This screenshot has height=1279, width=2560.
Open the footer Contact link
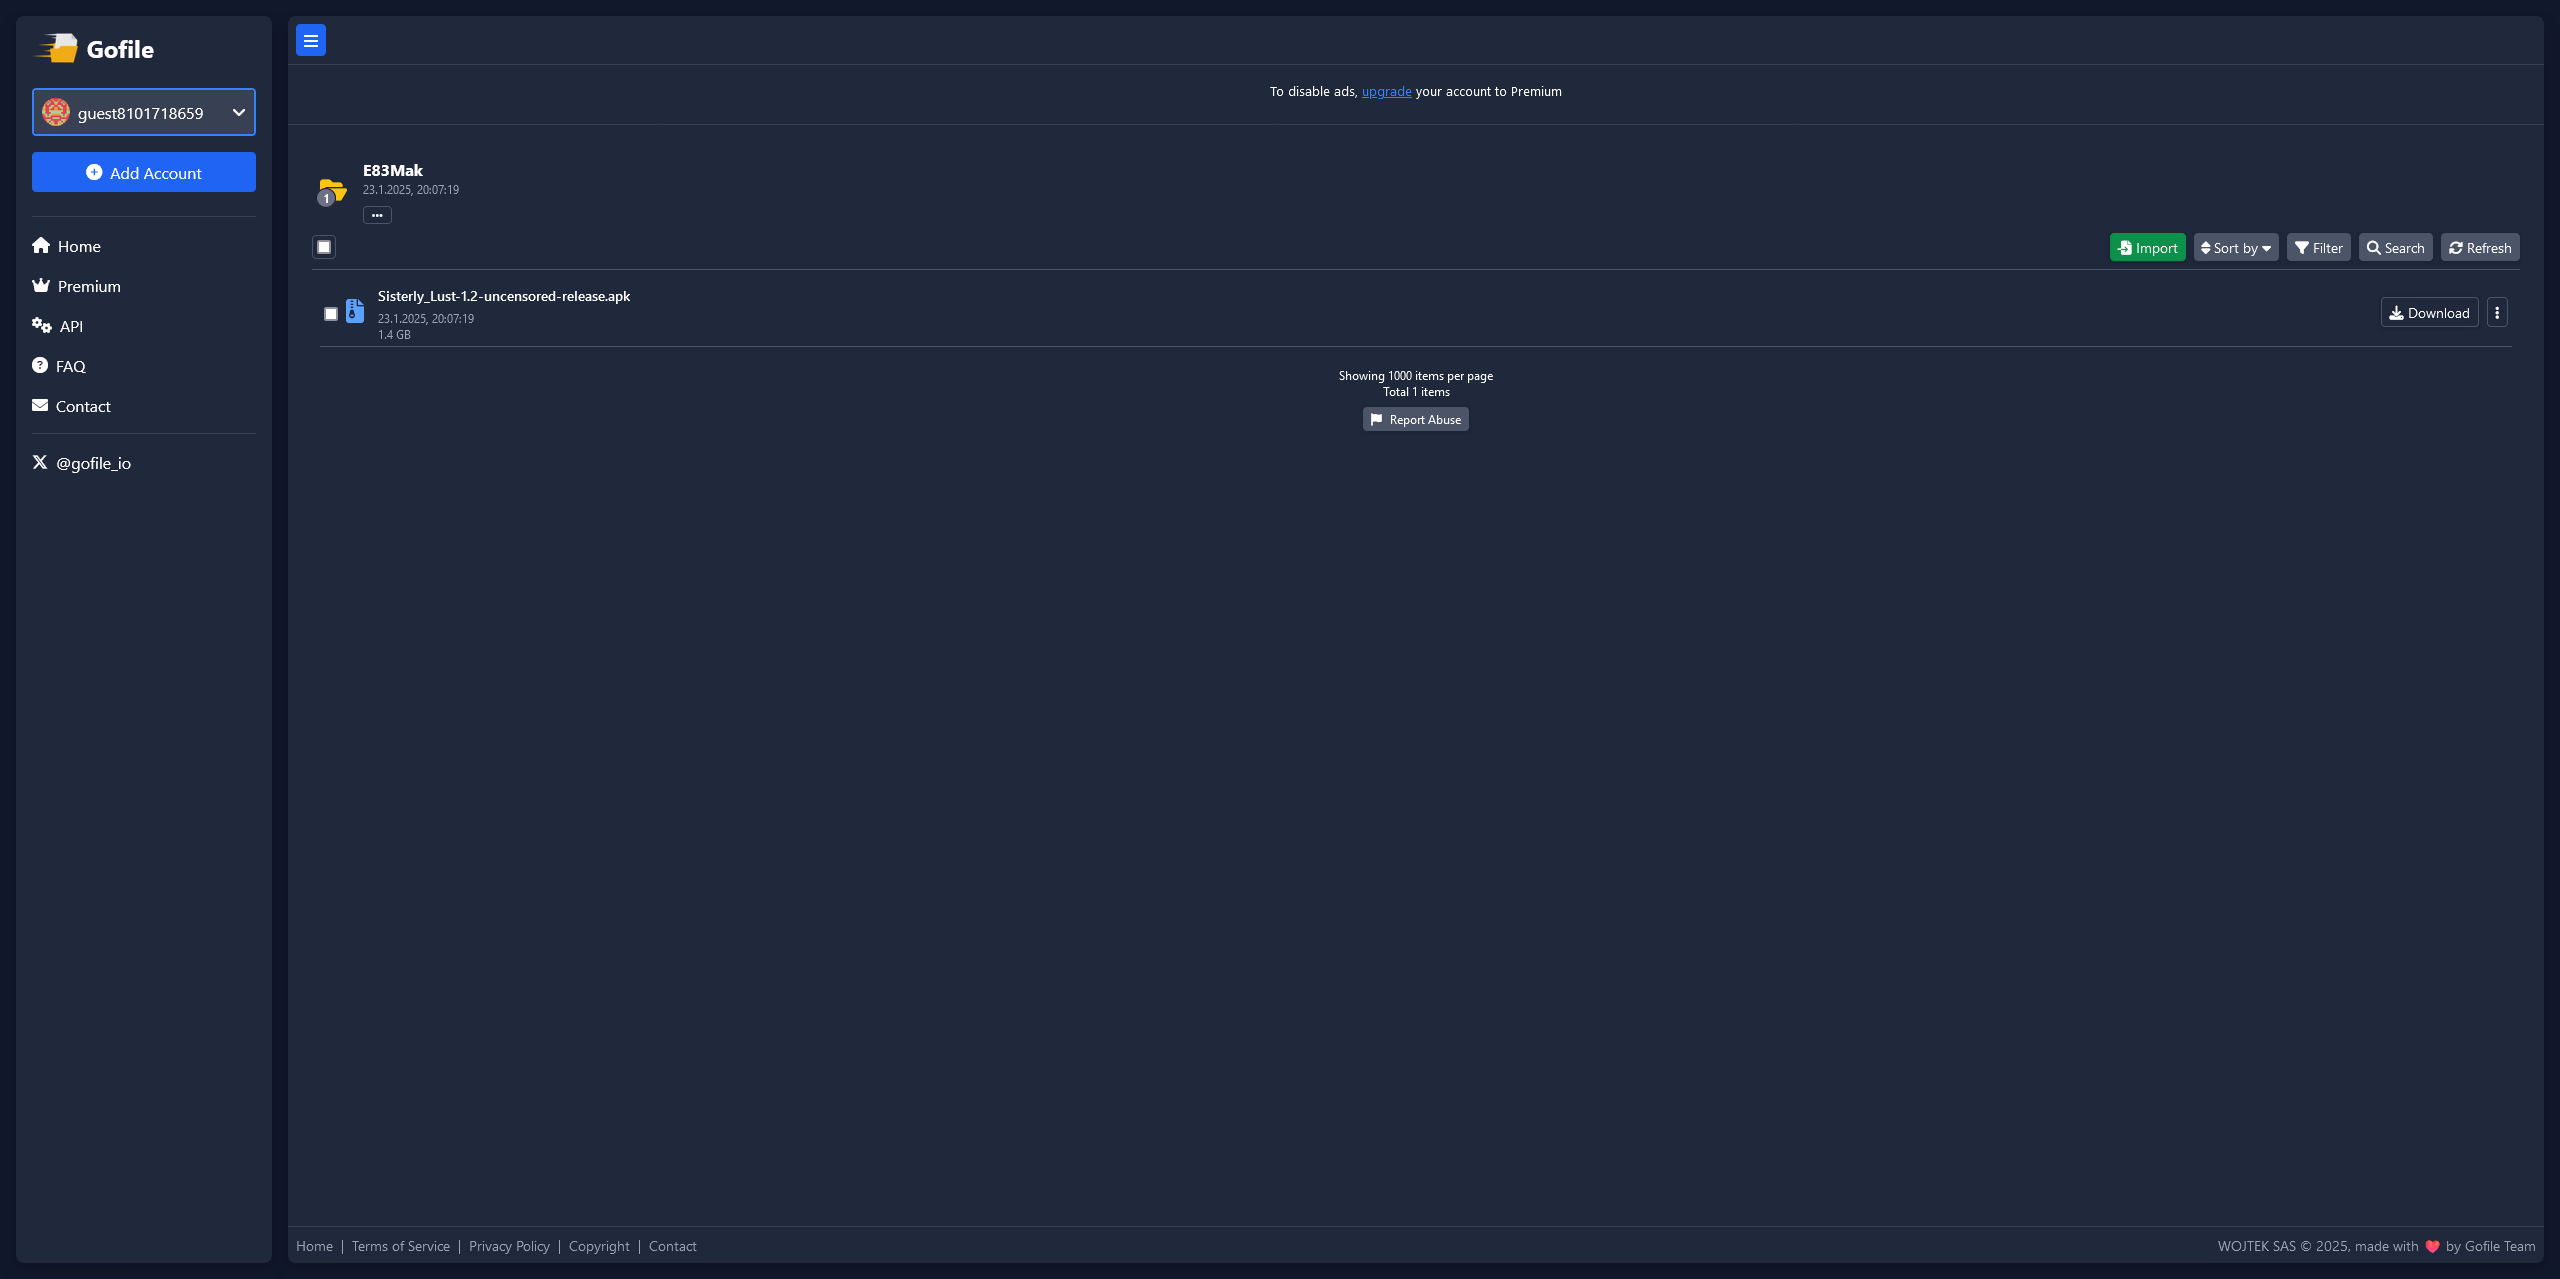point(672,1246)
